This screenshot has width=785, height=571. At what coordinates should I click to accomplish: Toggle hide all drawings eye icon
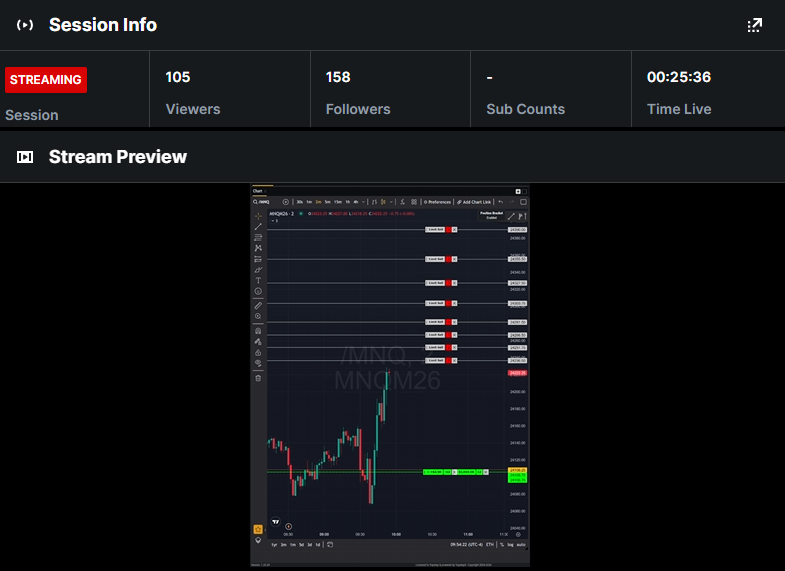[258, 363]
